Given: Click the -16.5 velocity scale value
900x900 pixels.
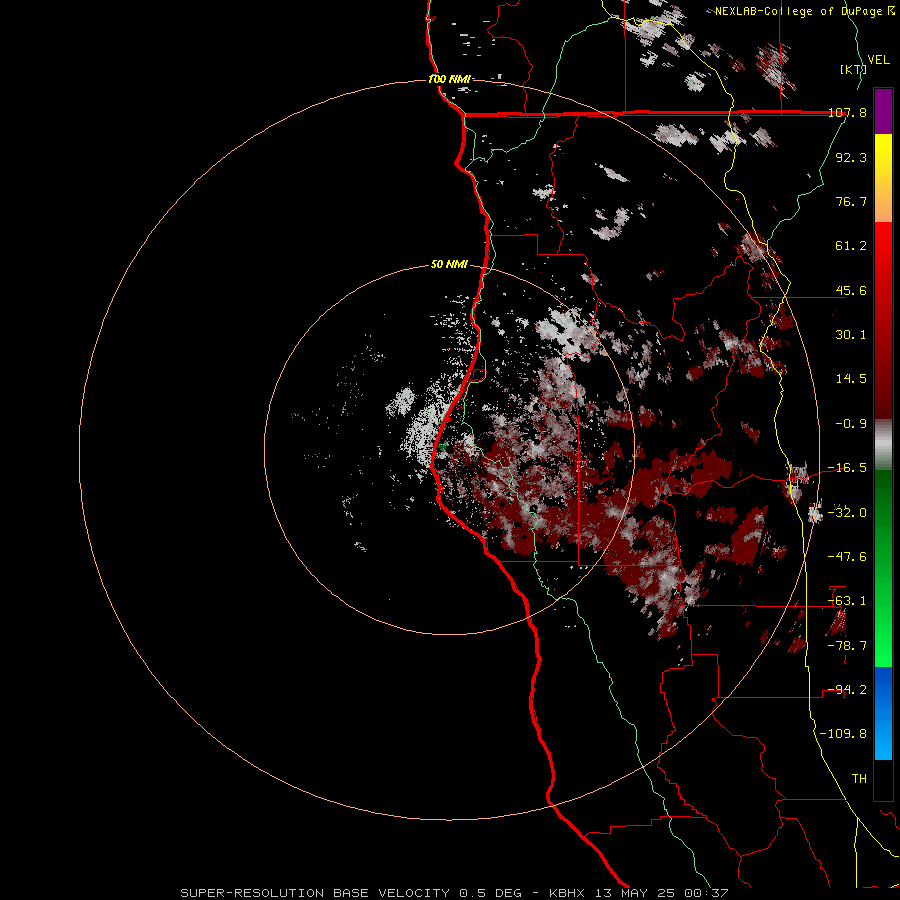Looking at the screenshot, I should [847, 468].
